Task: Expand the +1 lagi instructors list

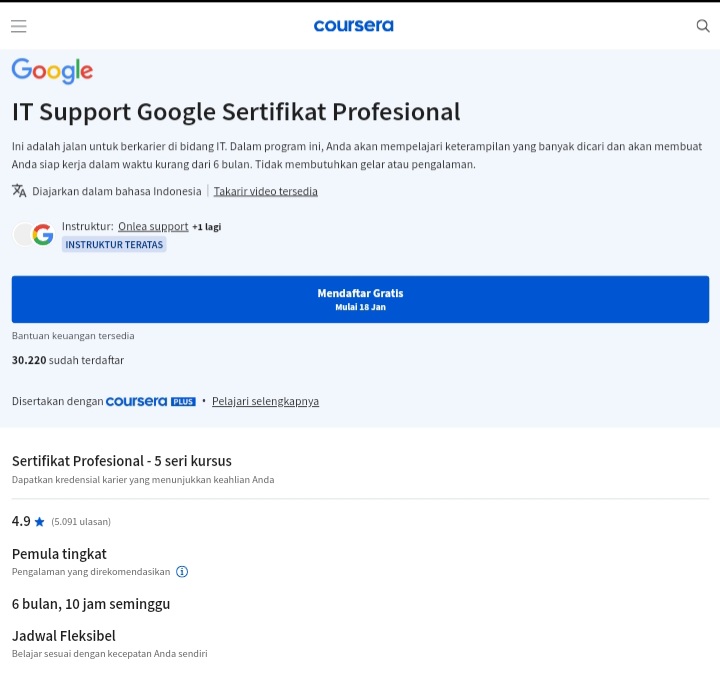Action: point(207,227)
